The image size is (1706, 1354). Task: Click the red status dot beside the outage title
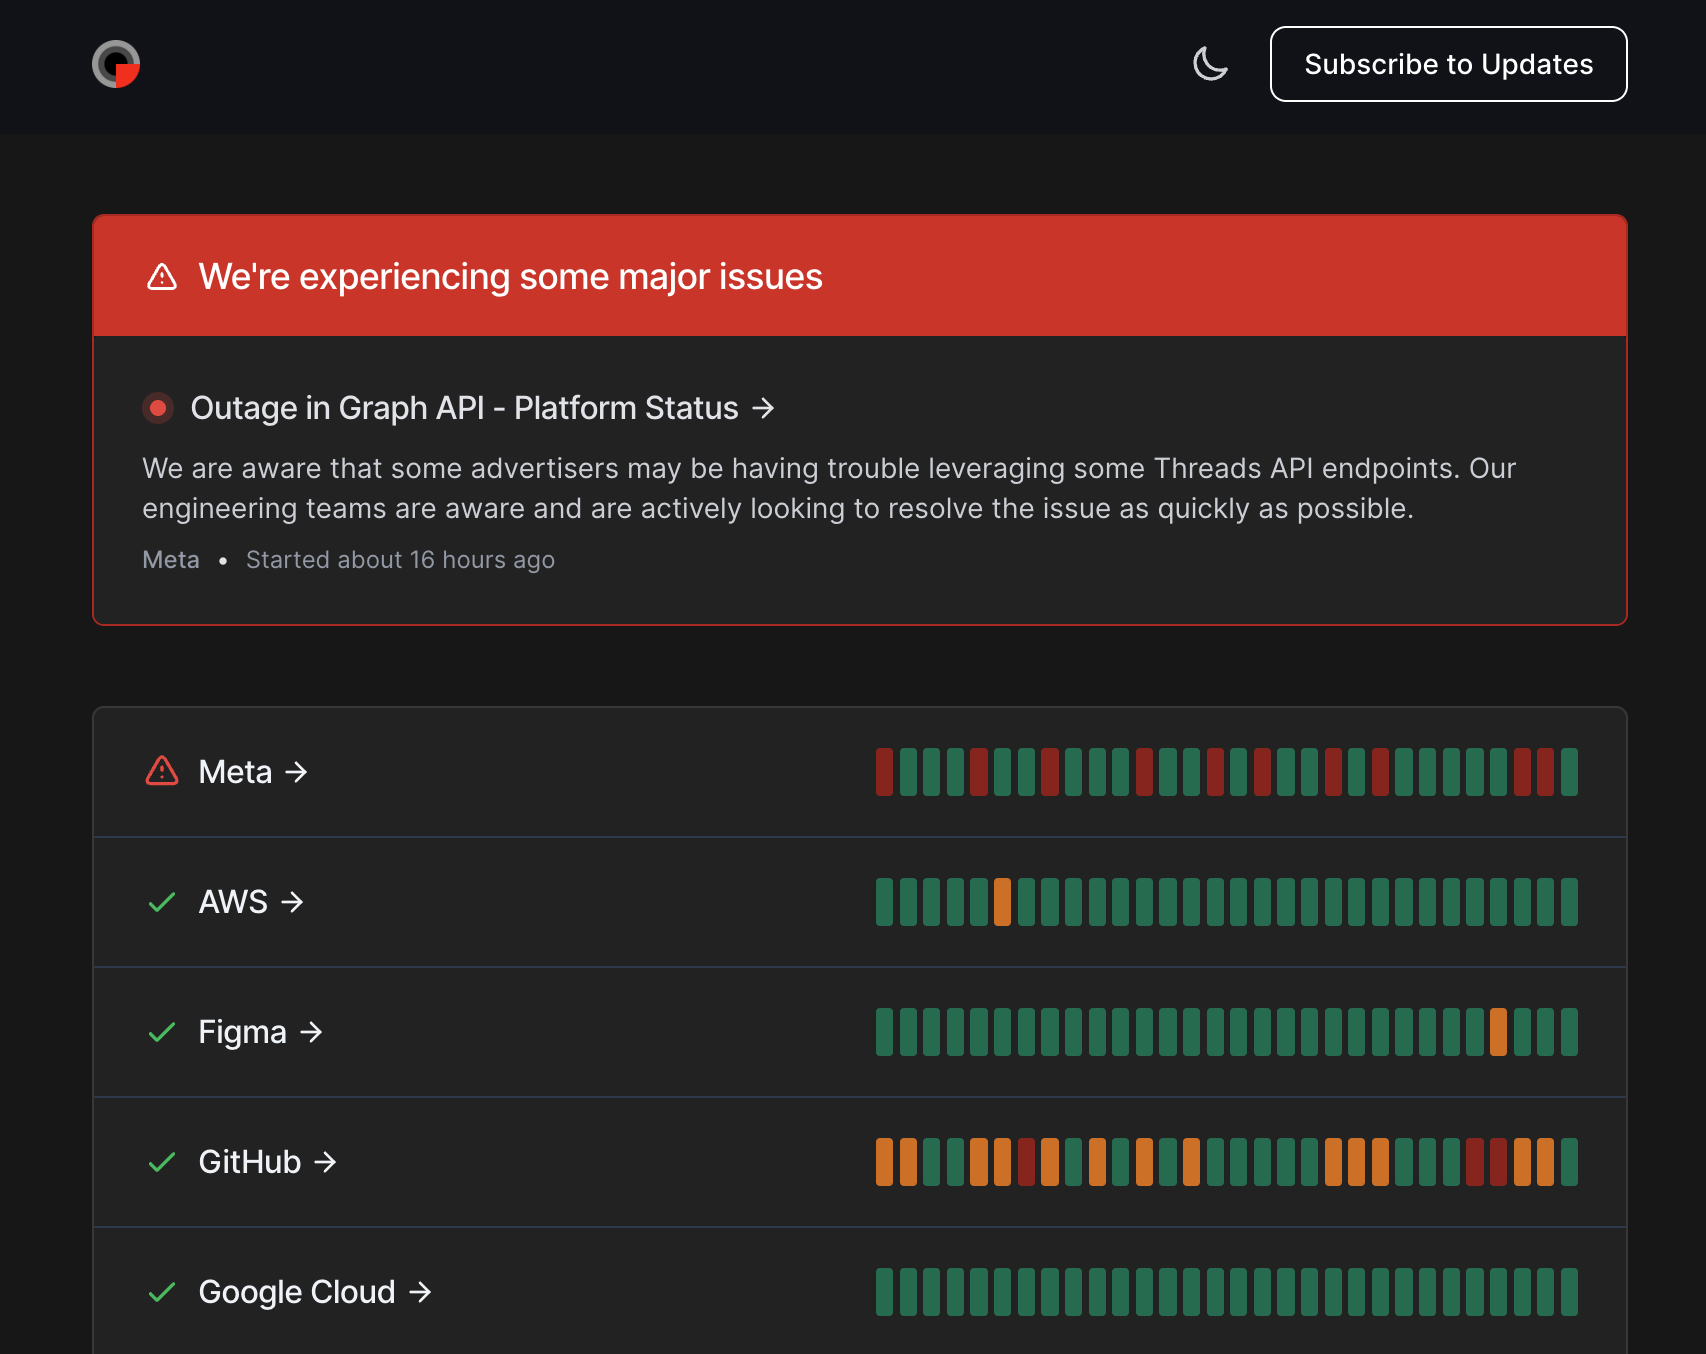(x=157, y=408)
